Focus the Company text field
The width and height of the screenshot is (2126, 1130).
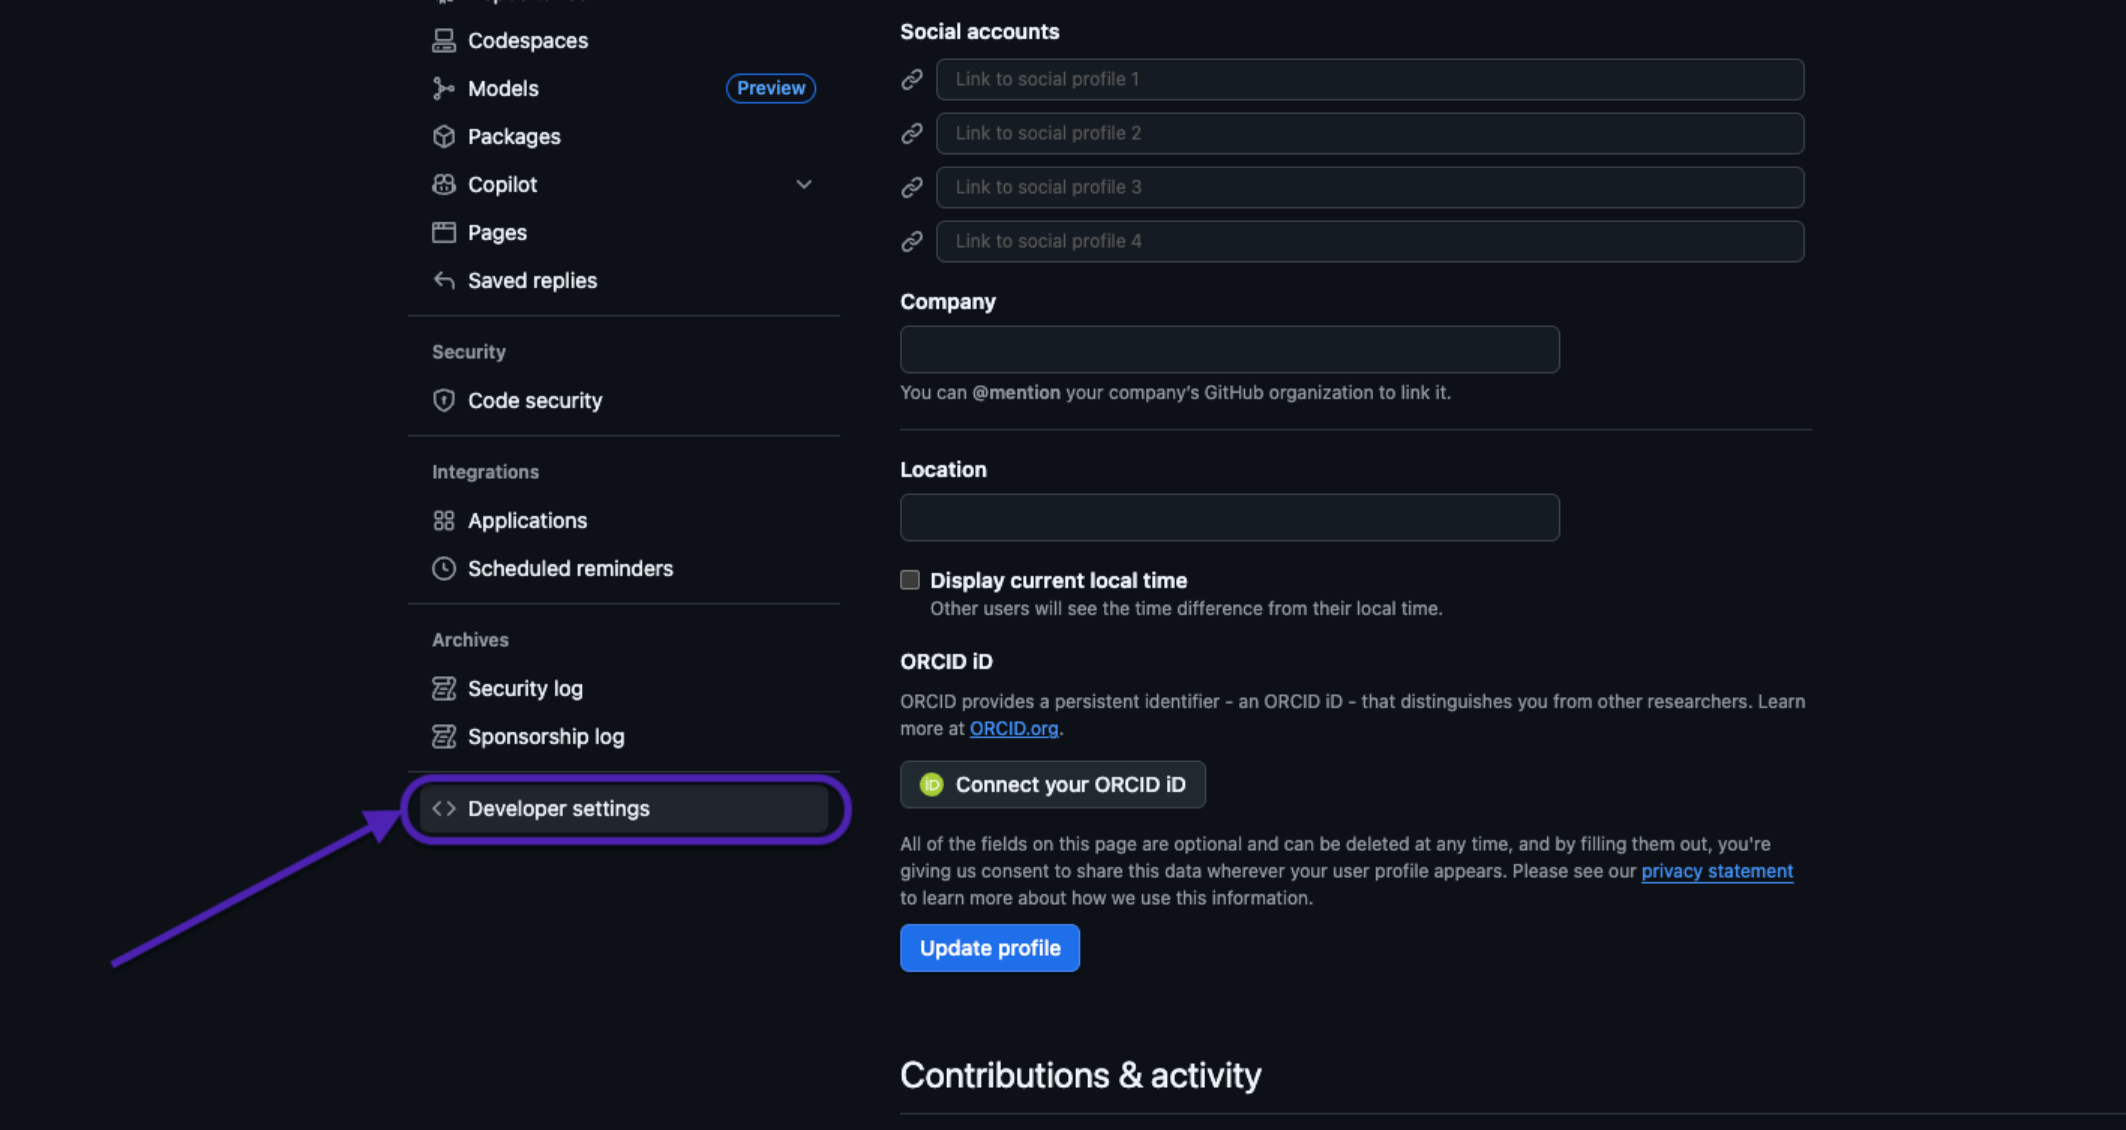click(x=1229, y=349)
